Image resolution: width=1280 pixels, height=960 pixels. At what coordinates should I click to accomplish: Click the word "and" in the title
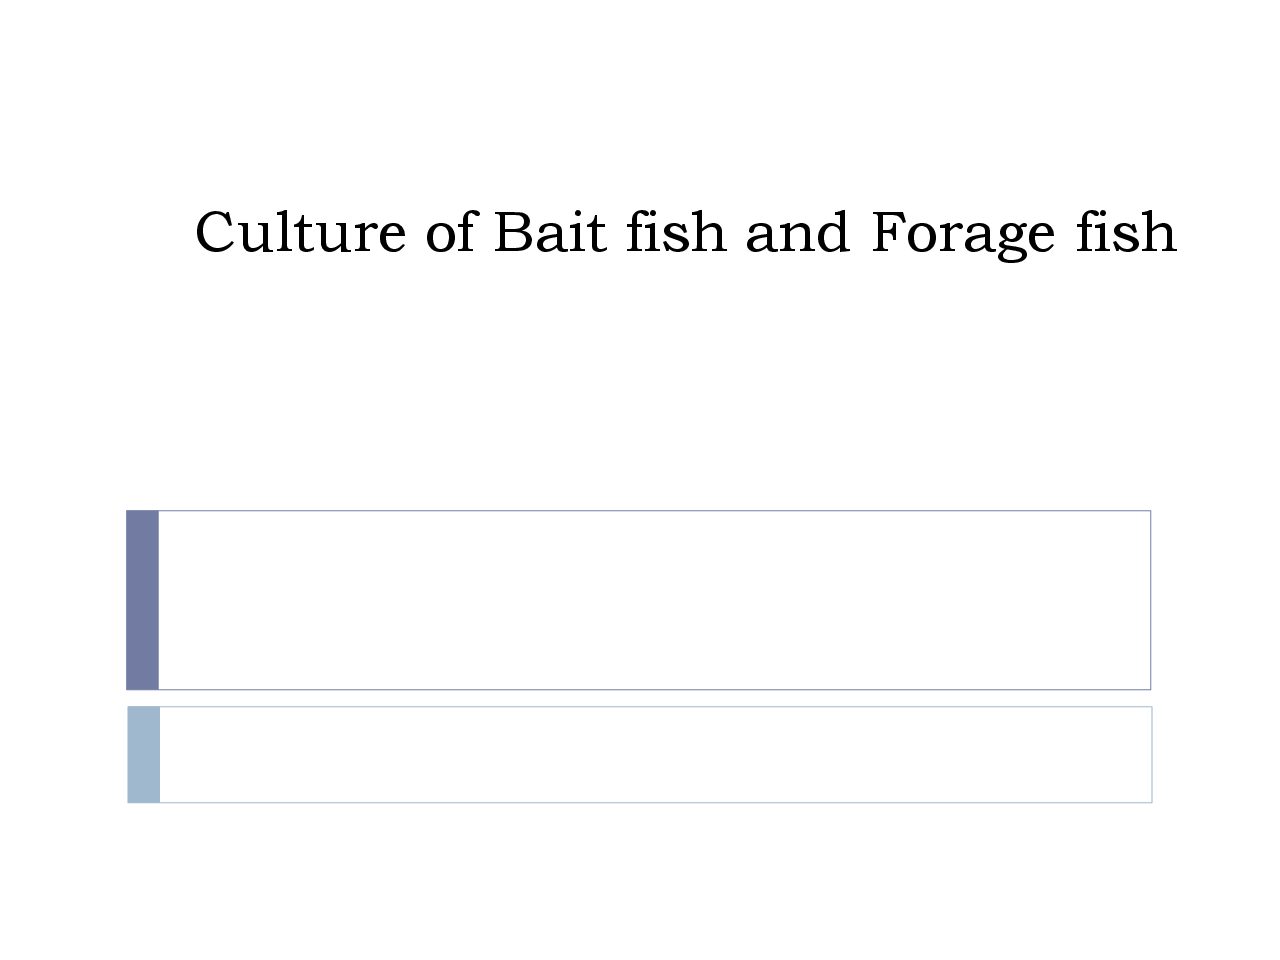[797, 233]
